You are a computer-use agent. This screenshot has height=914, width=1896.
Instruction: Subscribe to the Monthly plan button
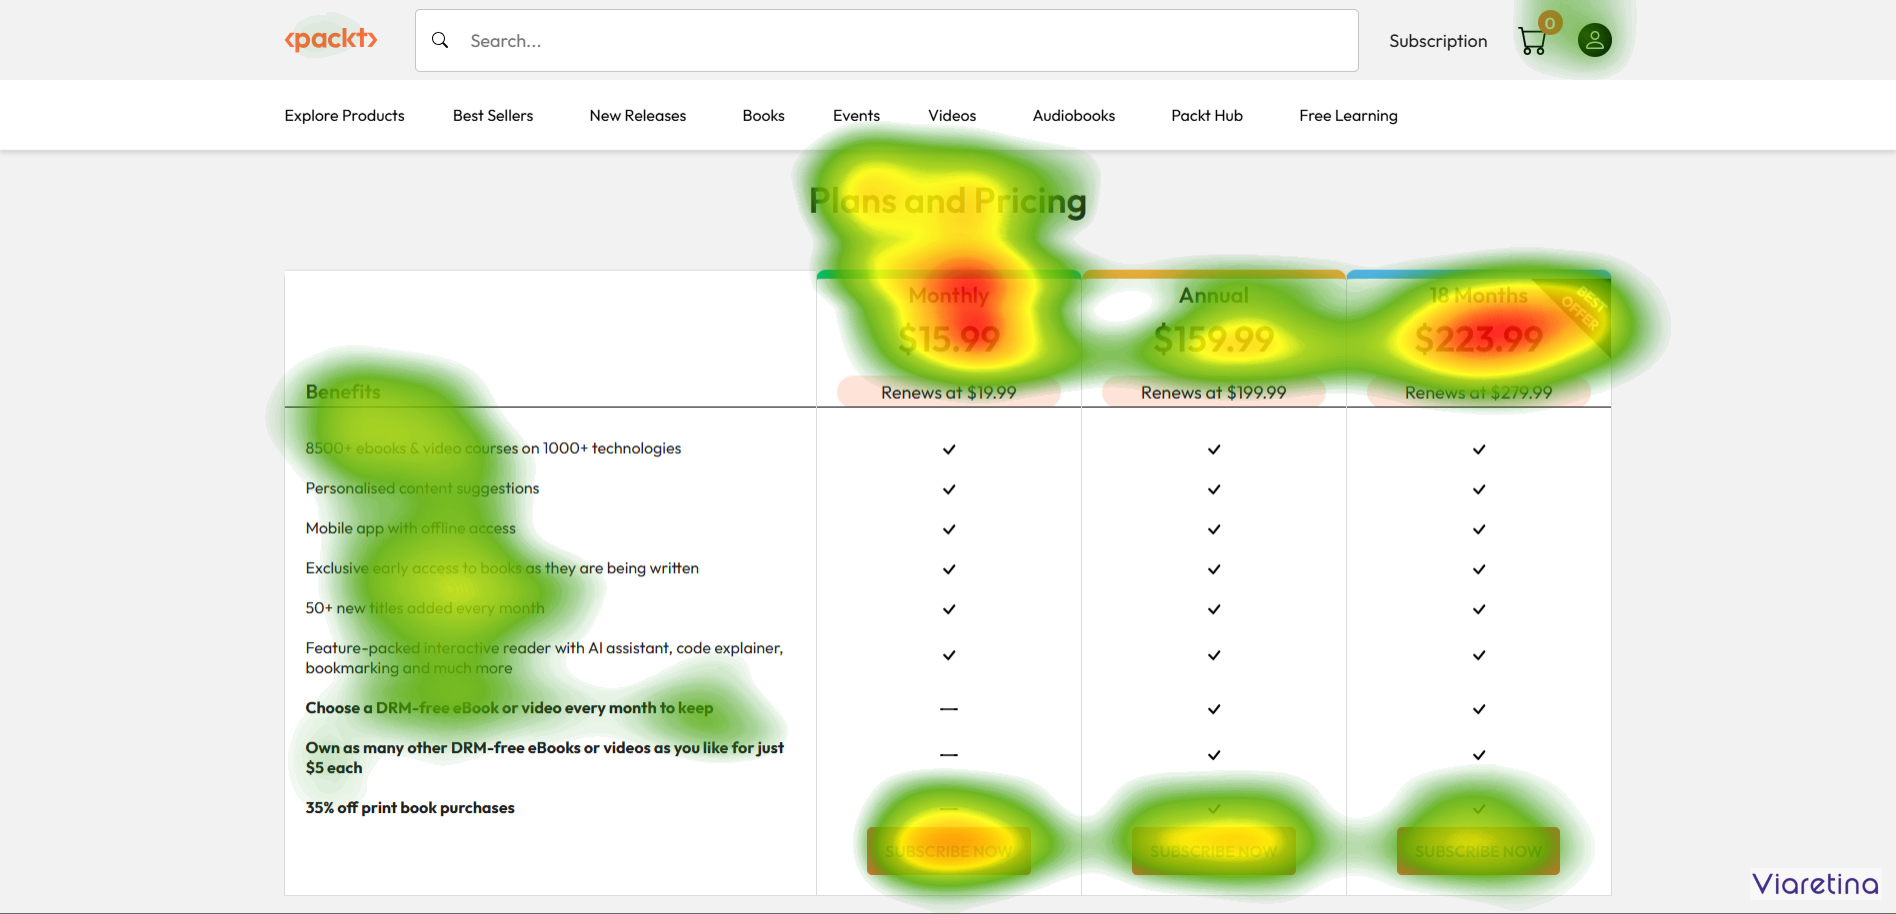point(949,851)
